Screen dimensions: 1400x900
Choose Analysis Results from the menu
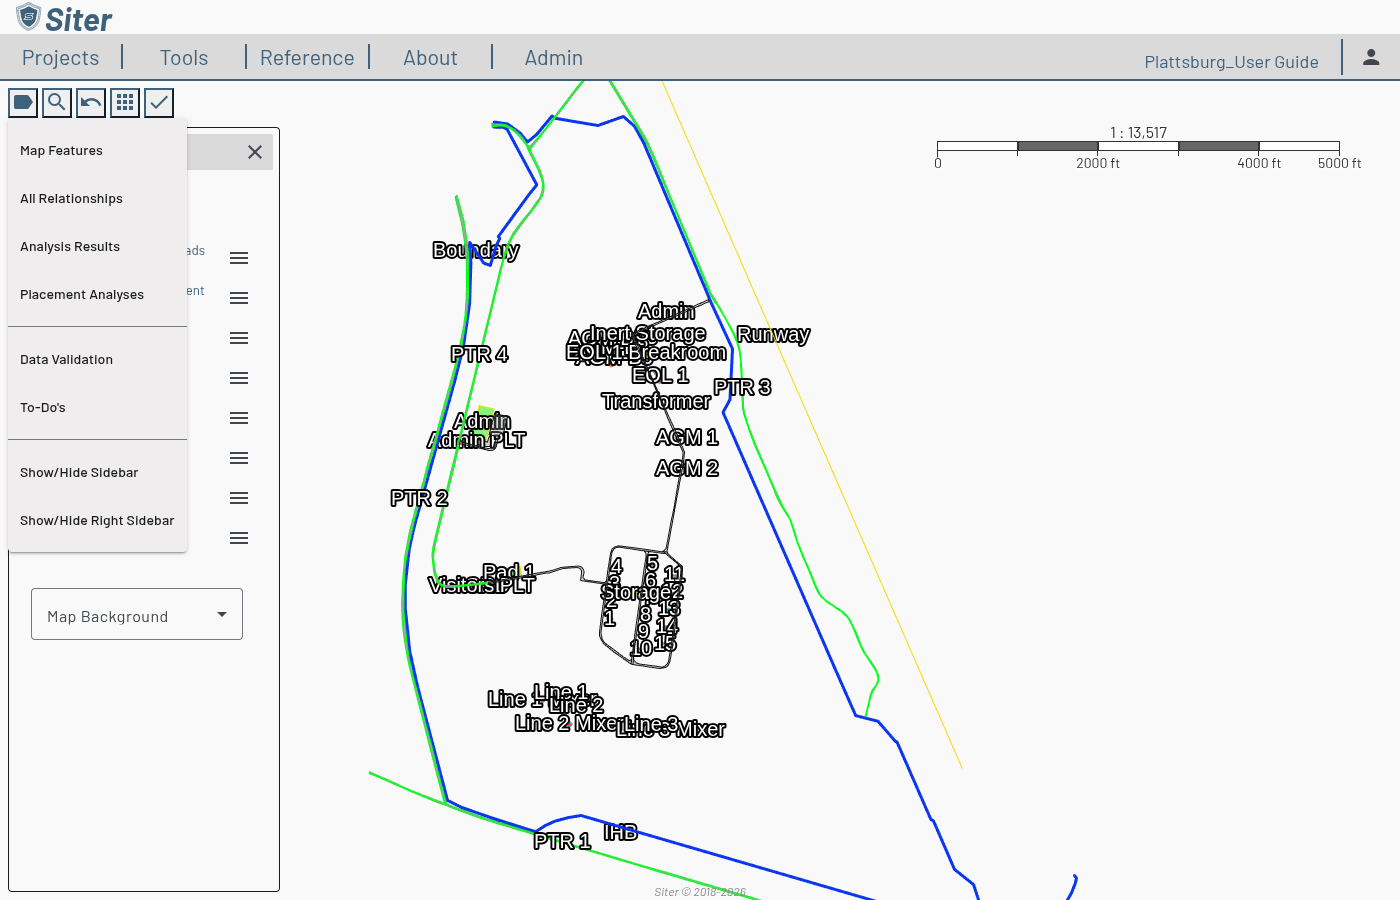point(97,247)
